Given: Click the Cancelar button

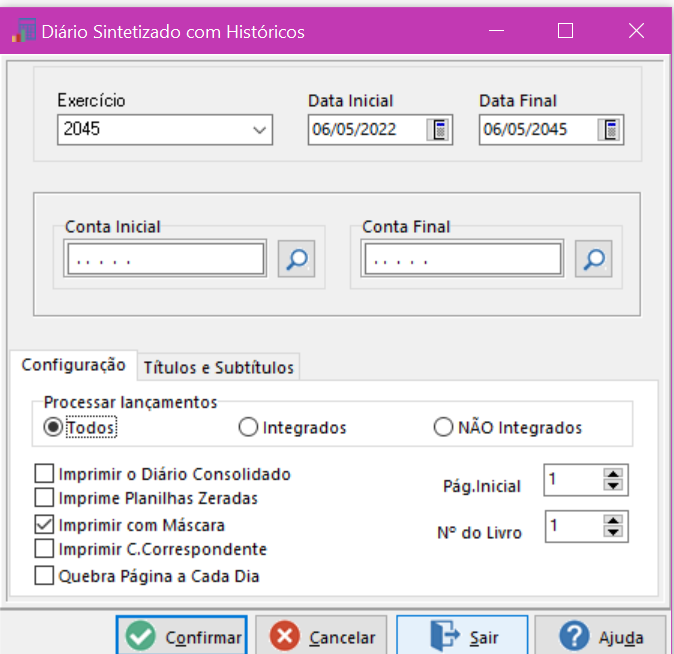Looking at the screenshot, I should (322, 636).
